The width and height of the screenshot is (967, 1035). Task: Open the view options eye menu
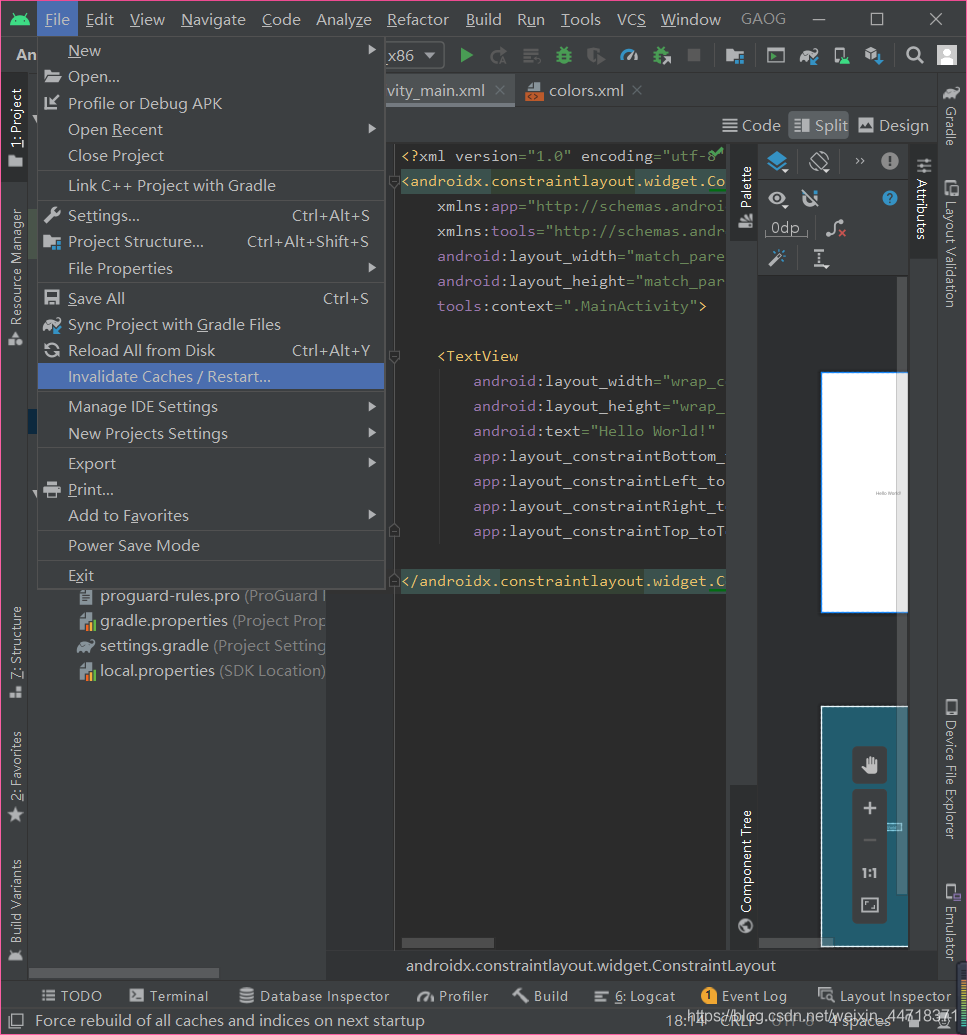click(x=776, y=199)
